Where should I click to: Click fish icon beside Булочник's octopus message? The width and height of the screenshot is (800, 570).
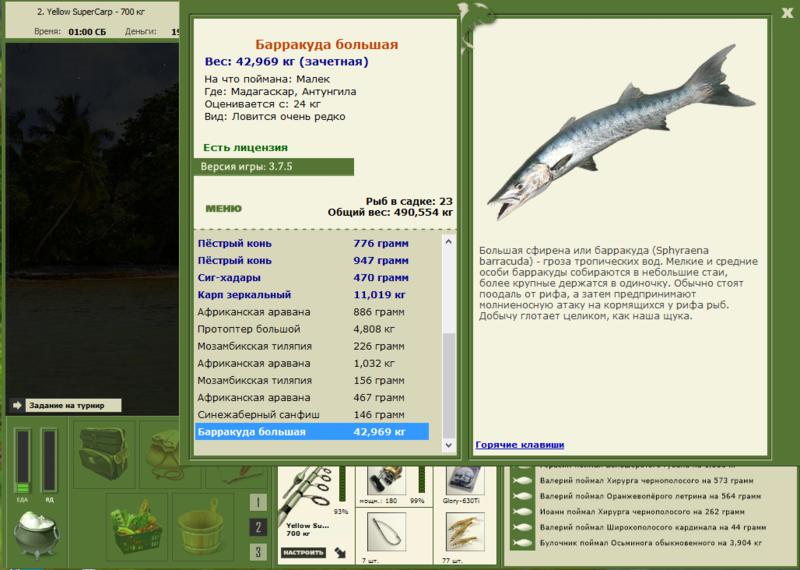pyautogui.click(x=522, y=543)
